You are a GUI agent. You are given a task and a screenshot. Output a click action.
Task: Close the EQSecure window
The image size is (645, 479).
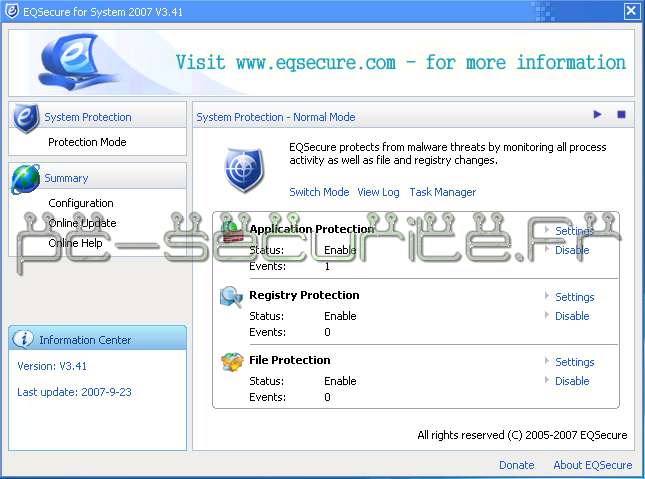tap(631, 11)
